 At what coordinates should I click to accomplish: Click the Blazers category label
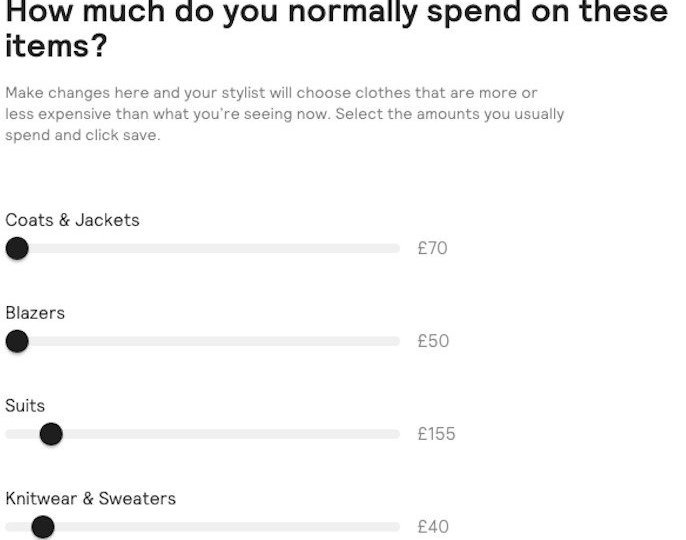[x=35, y=313]
